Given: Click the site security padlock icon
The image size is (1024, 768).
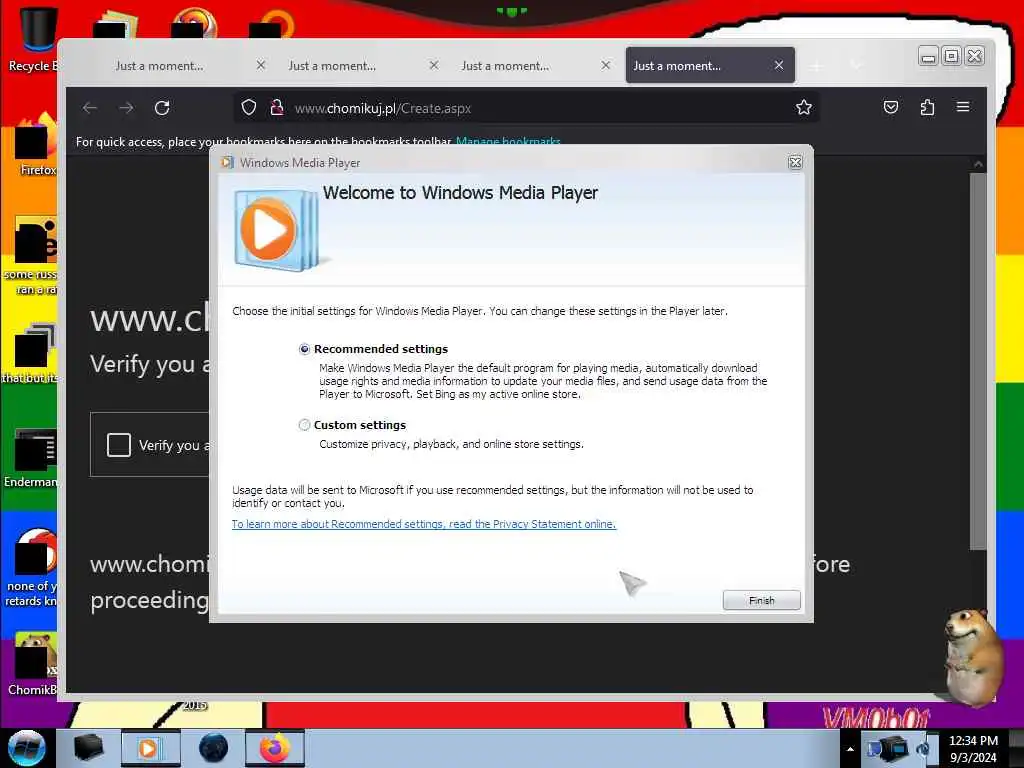Looking at the screenshot, I should tap(277, 108).
